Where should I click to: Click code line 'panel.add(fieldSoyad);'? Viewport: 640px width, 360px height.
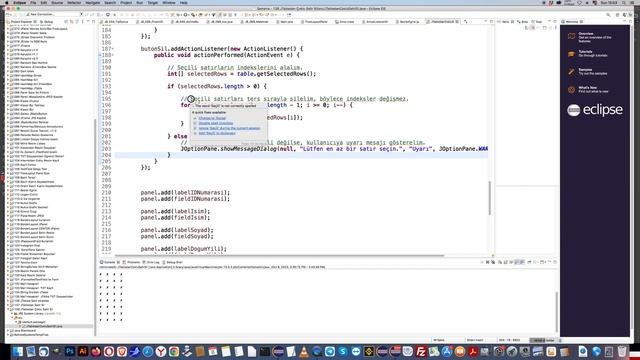point(177,236)
